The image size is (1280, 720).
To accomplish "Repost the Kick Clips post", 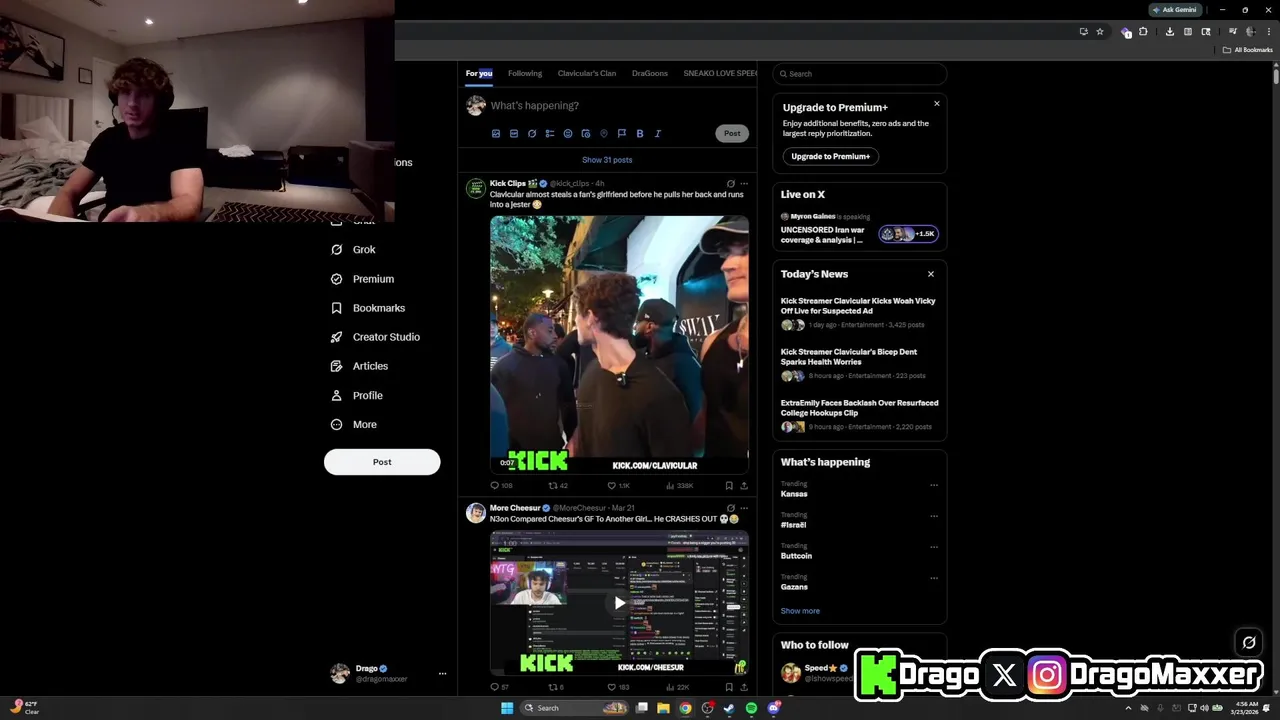I will (x=558, y=486).
